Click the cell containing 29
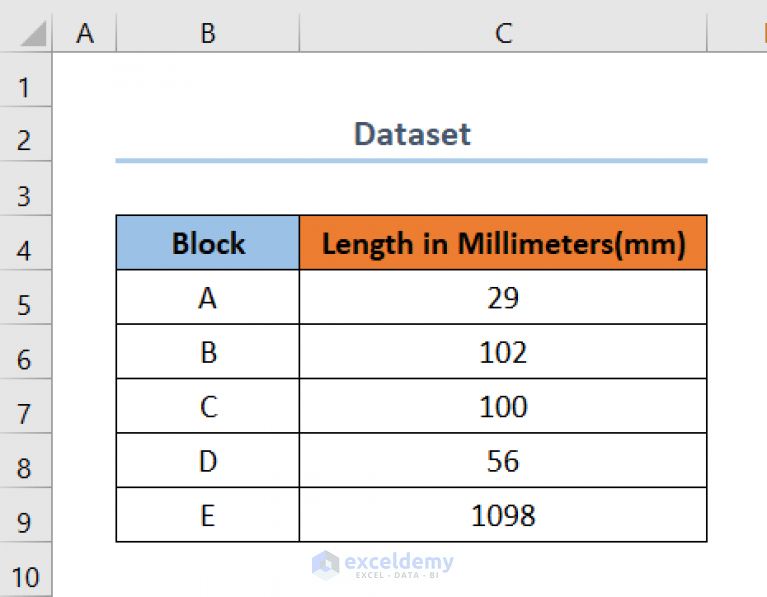767x597 pixels. coord(503,298)
